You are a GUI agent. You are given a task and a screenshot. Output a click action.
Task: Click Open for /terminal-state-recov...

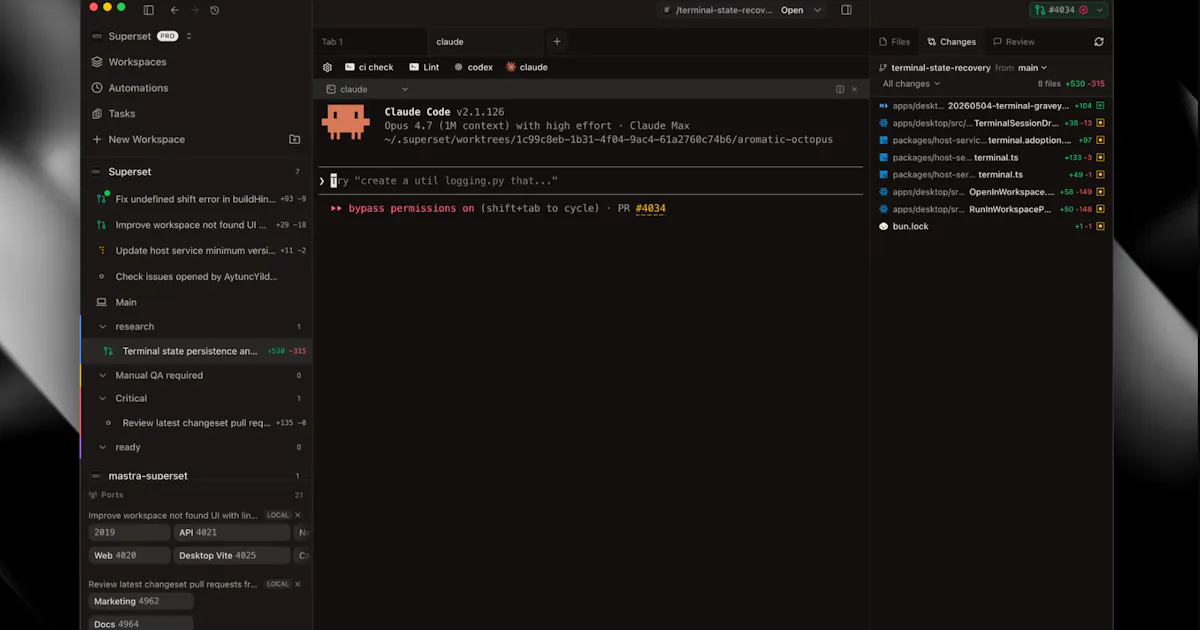pos(792,10)
